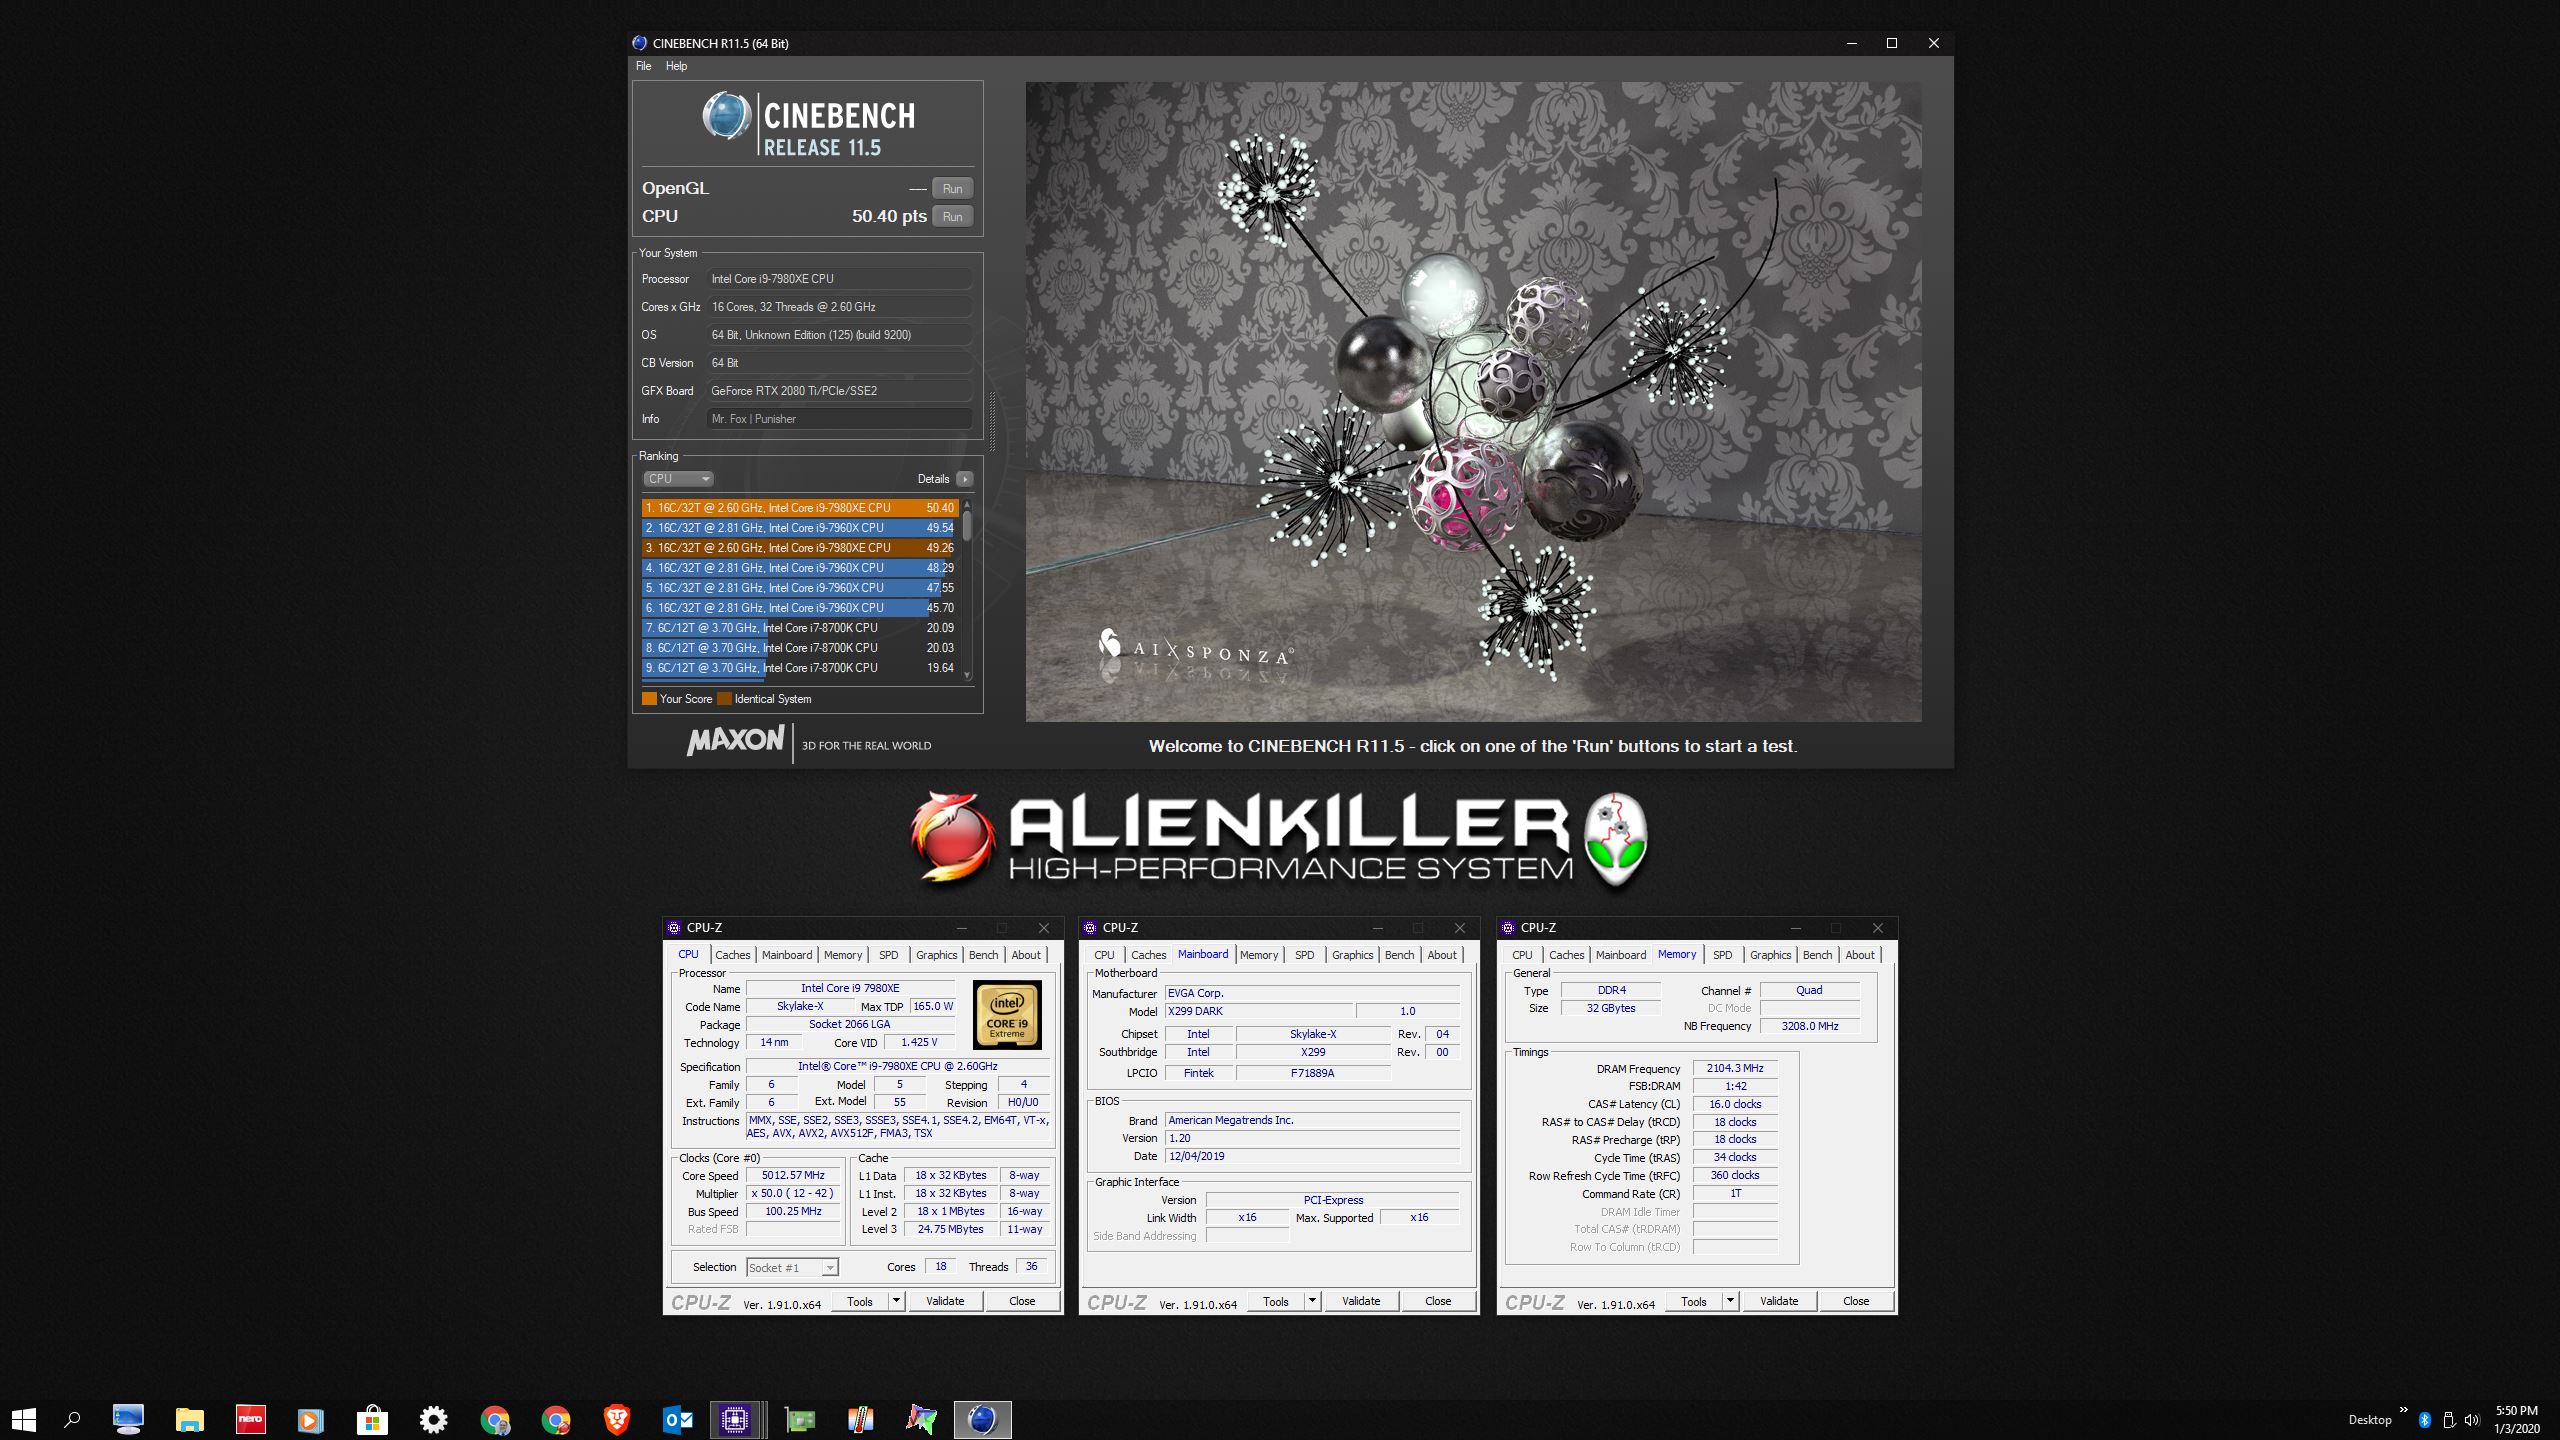Open the Cinebench File menu
Screen dimensions: 2560x1440
(x=643, y=66)
